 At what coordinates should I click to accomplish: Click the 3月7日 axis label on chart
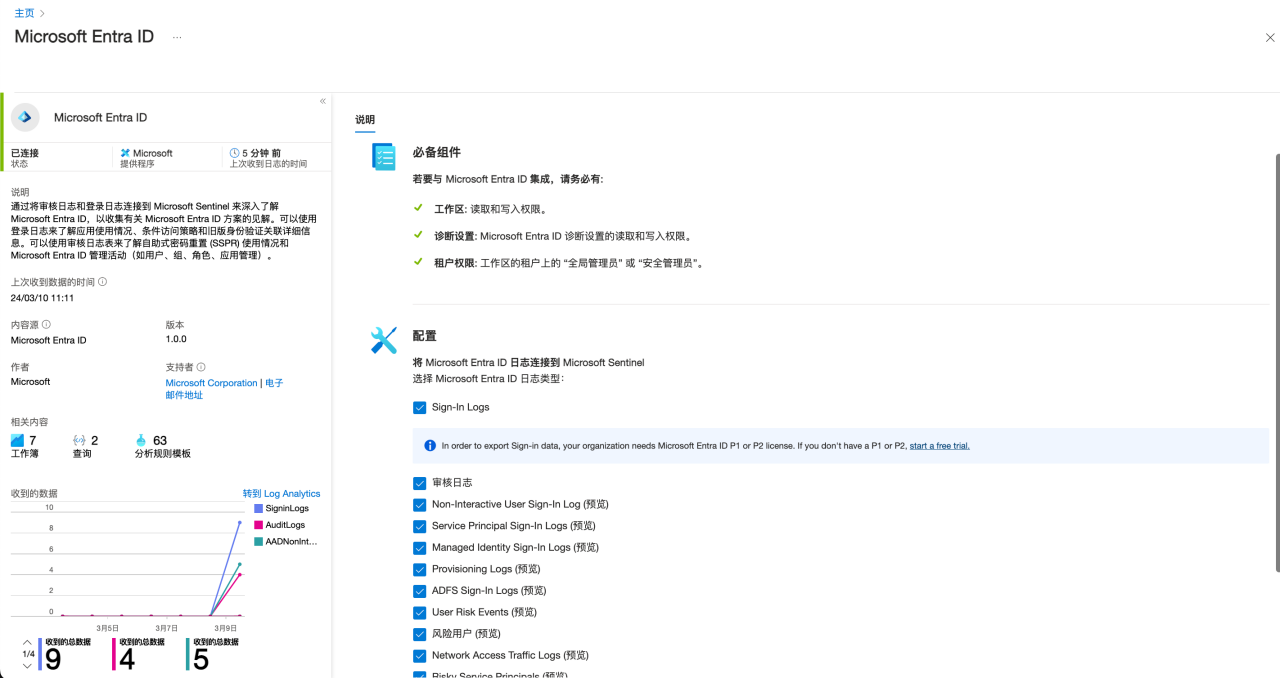coord(166,628)
